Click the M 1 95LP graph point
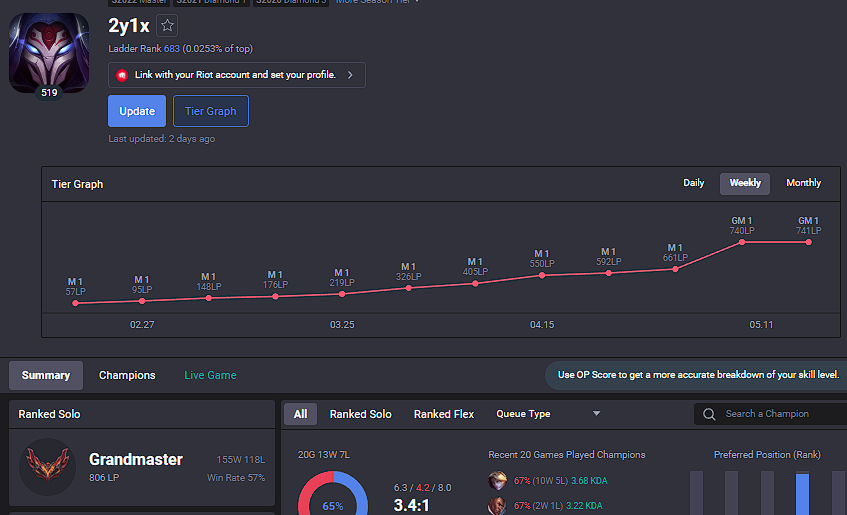The height and width of the screenshot is (515, 847). click(x=142, y=301)
